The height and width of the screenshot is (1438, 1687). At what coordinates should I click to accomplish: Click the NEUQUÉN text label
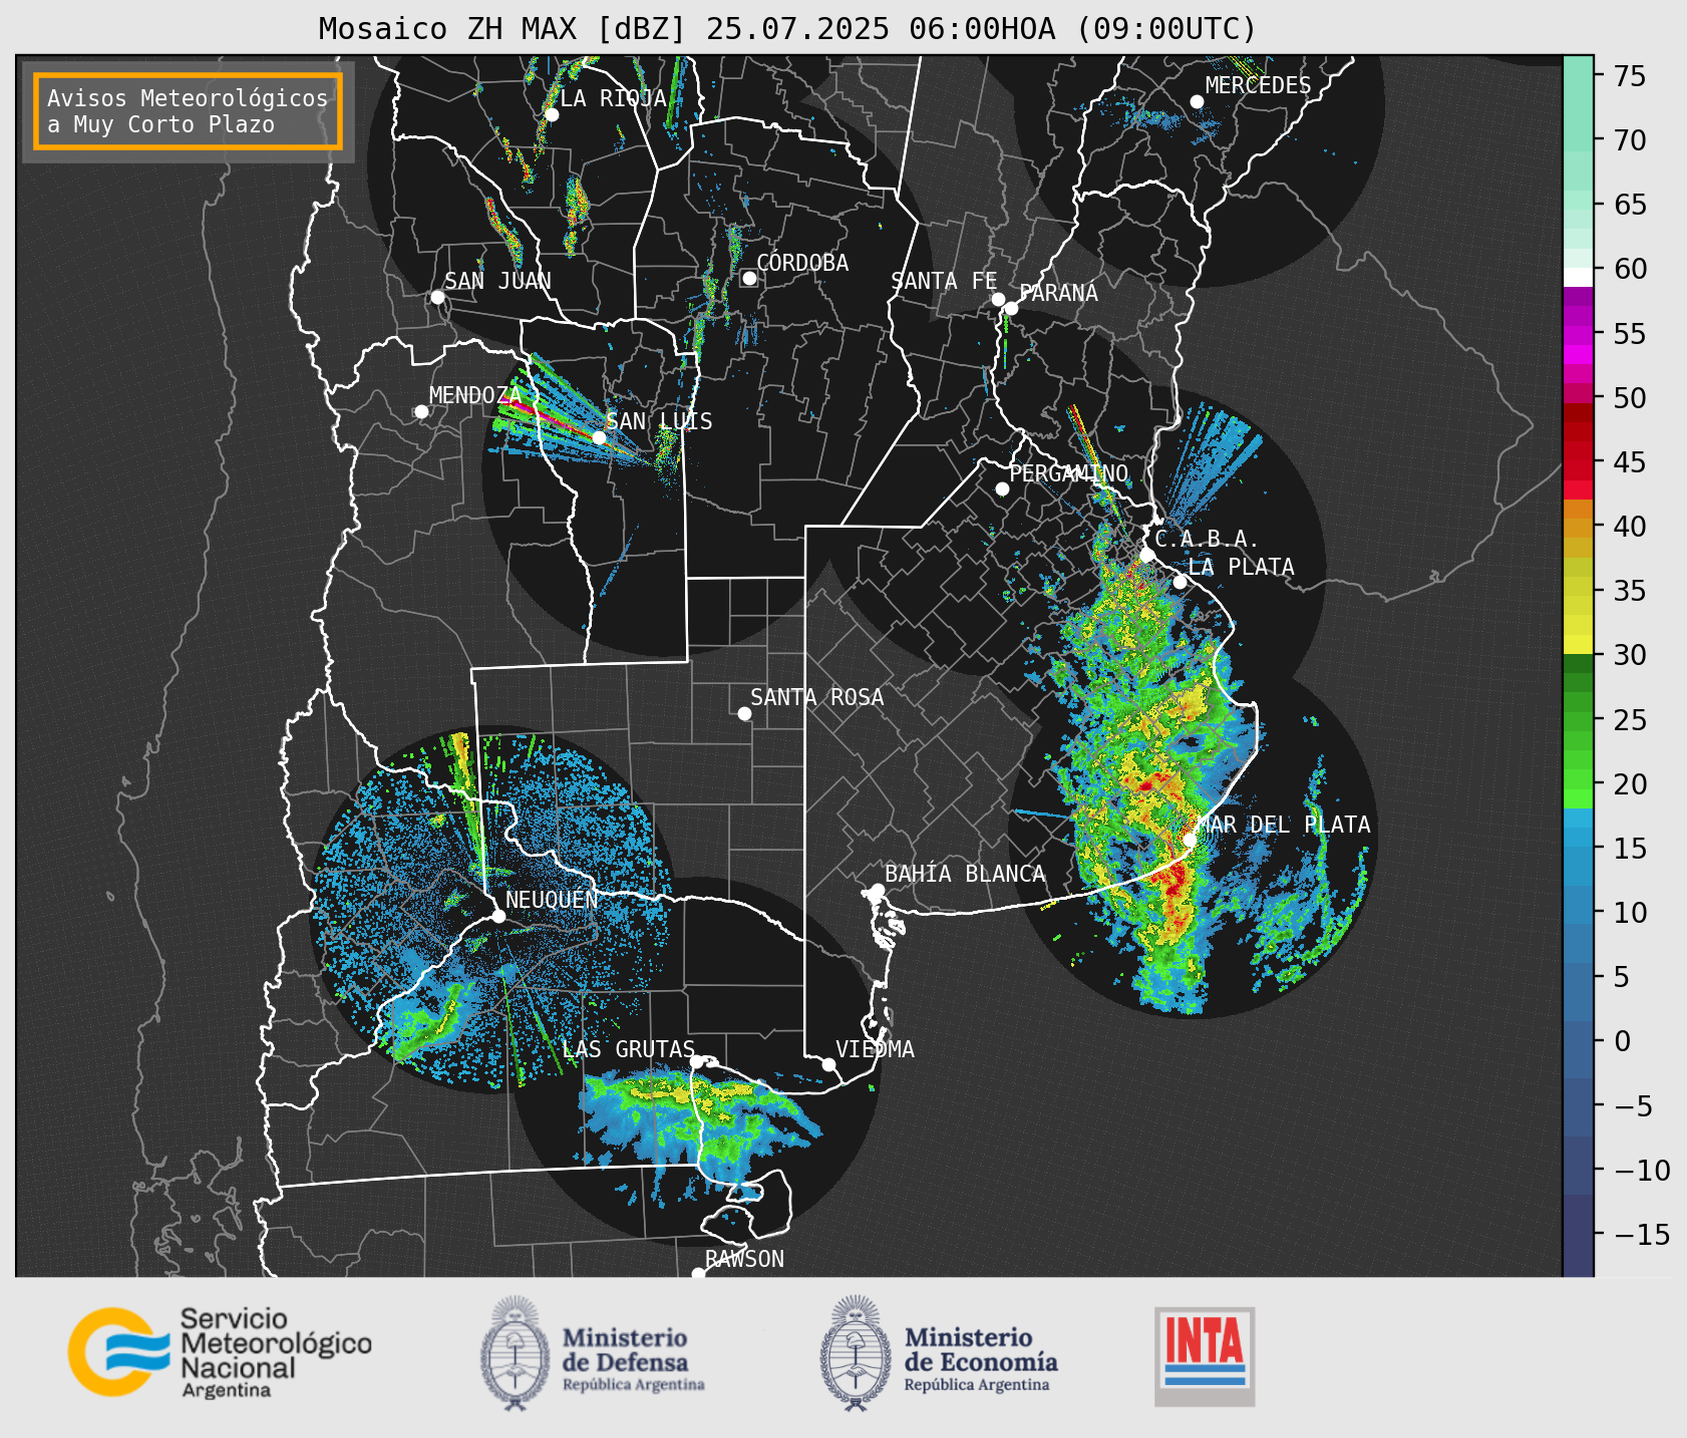coord(552,900)
